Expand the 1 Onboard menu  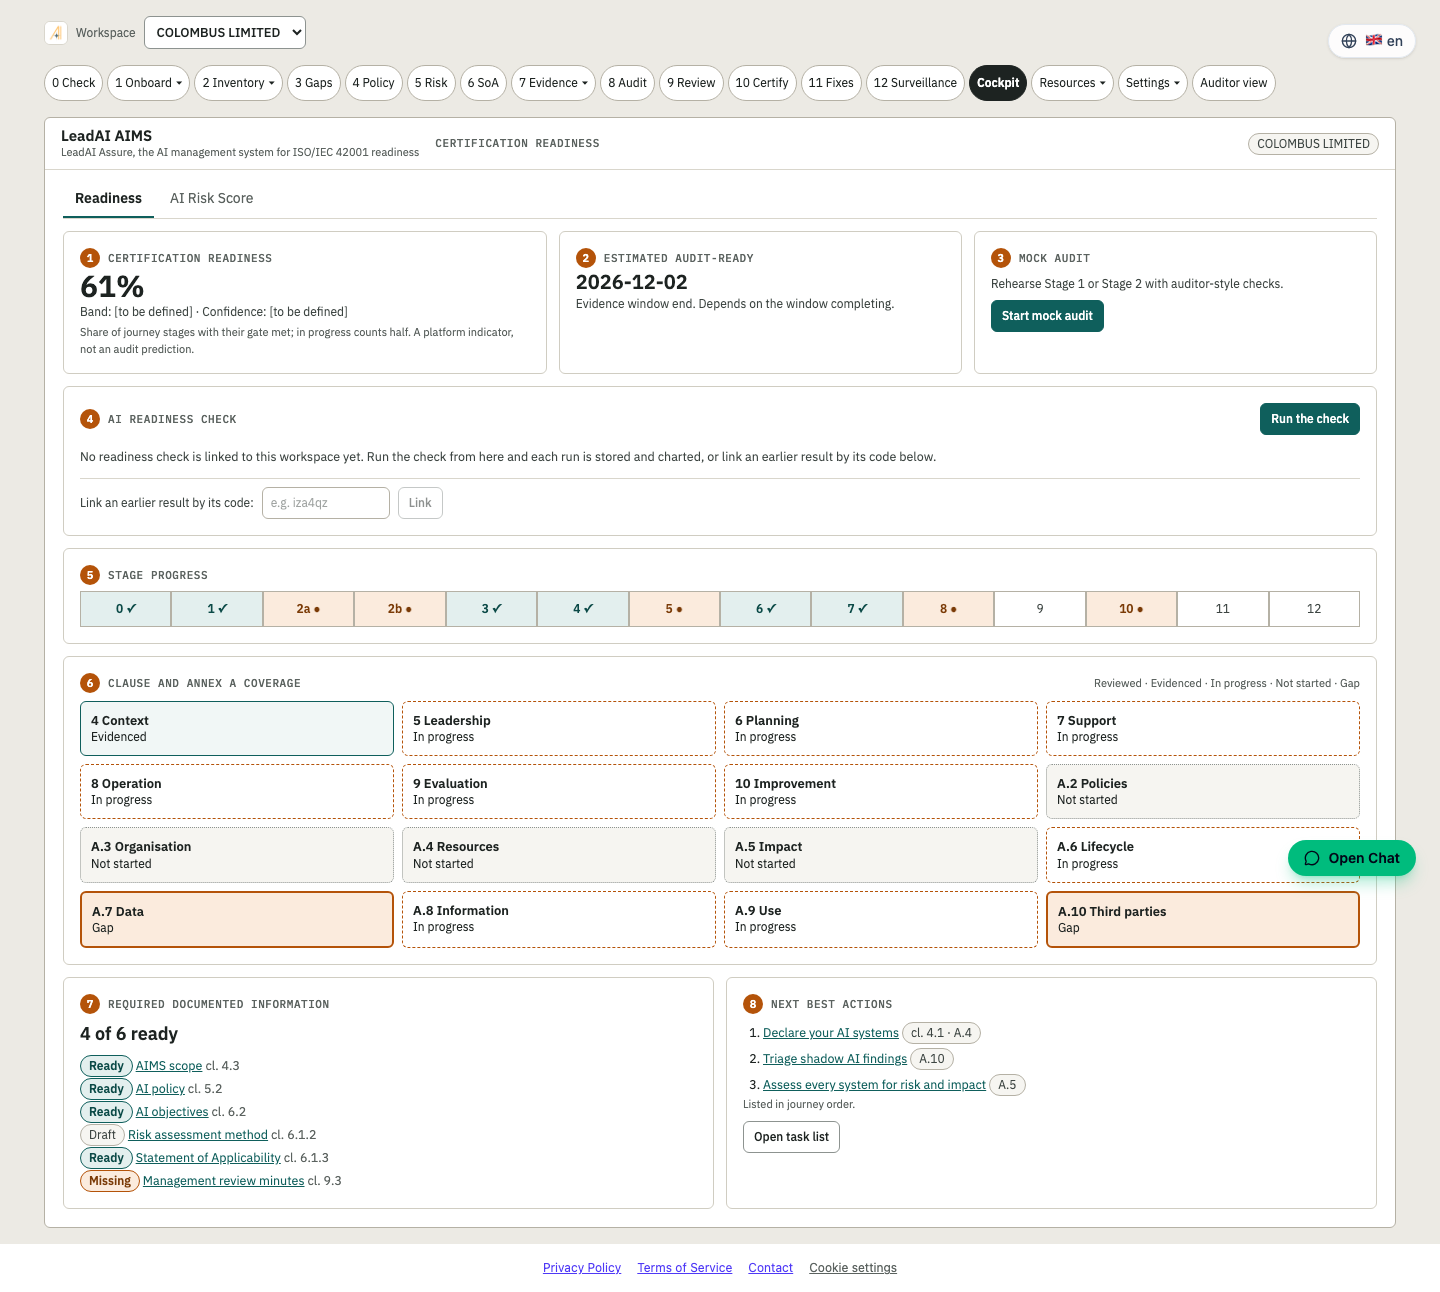point(148,83)
